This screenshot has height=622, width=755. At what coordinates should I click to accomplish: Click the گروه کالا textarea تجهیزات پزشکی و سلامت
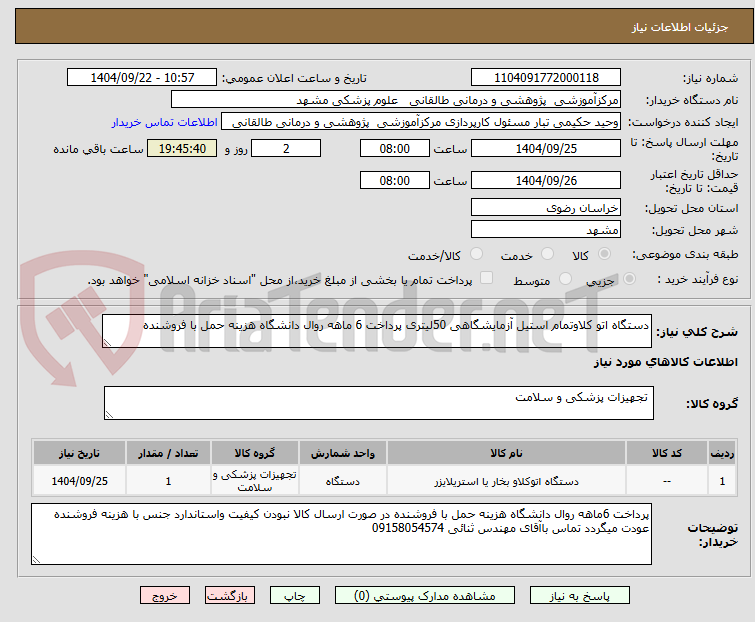(x=378, y=403)
